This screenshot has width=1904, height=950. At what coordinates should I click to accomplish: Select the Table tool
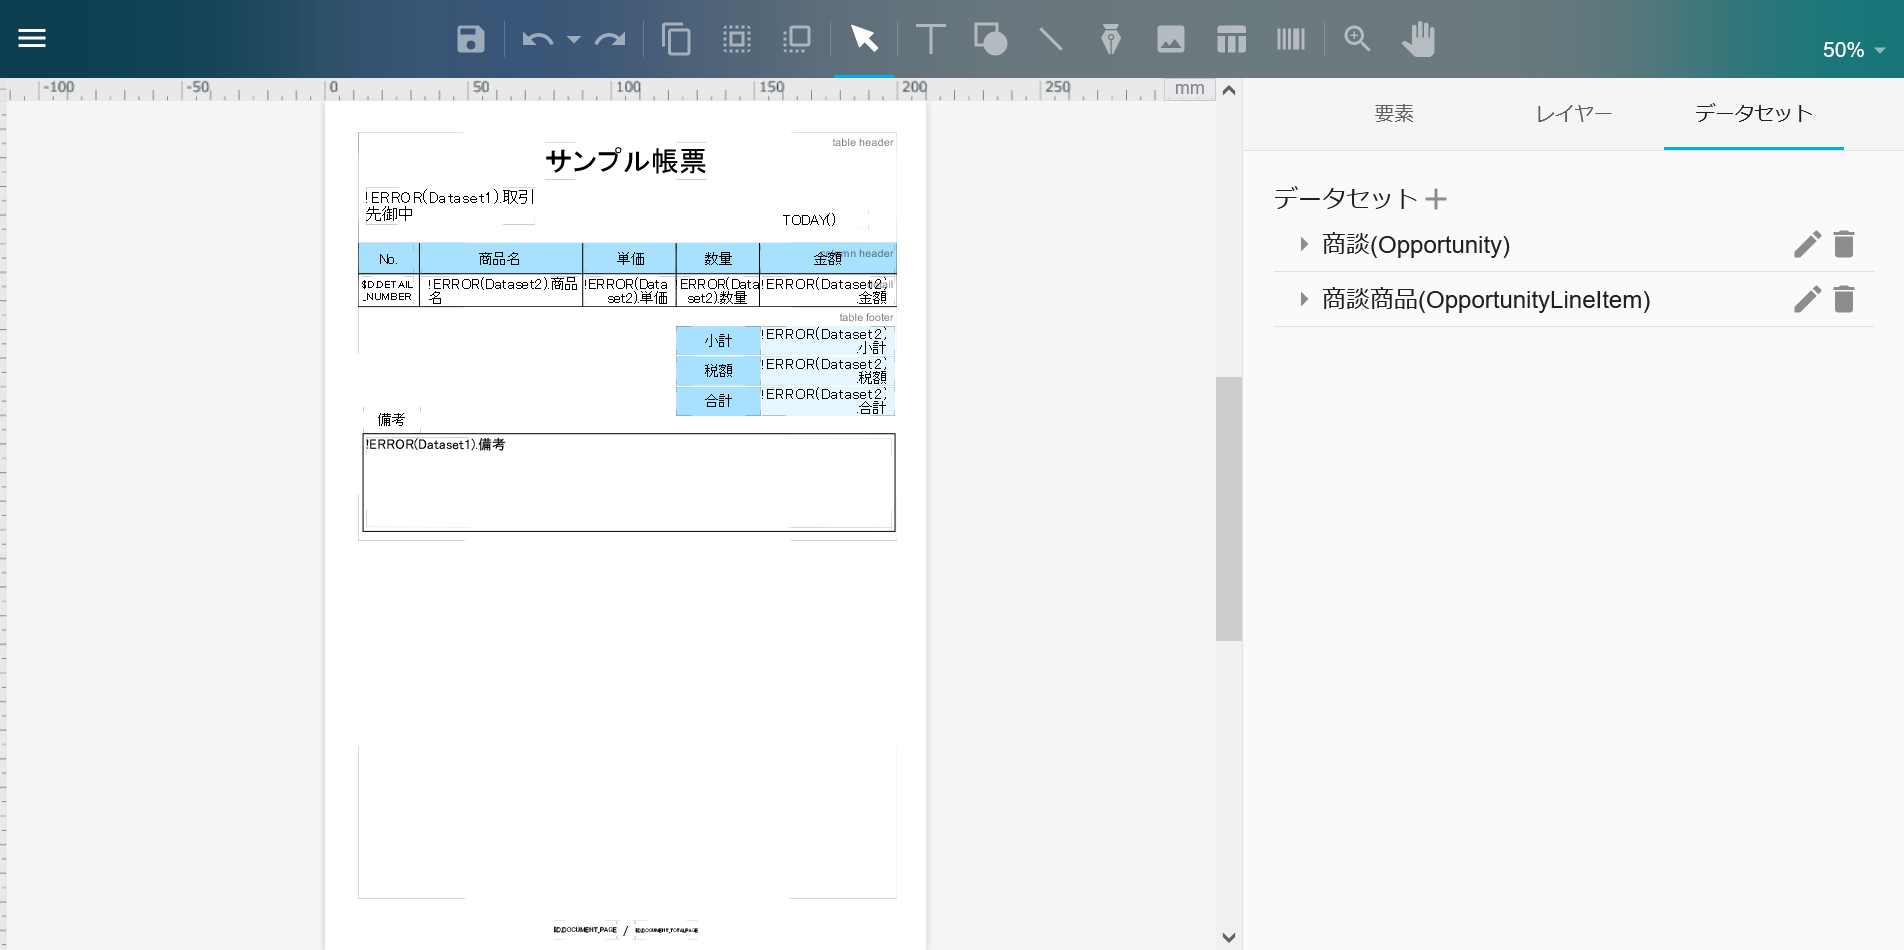pos(1231,40)
